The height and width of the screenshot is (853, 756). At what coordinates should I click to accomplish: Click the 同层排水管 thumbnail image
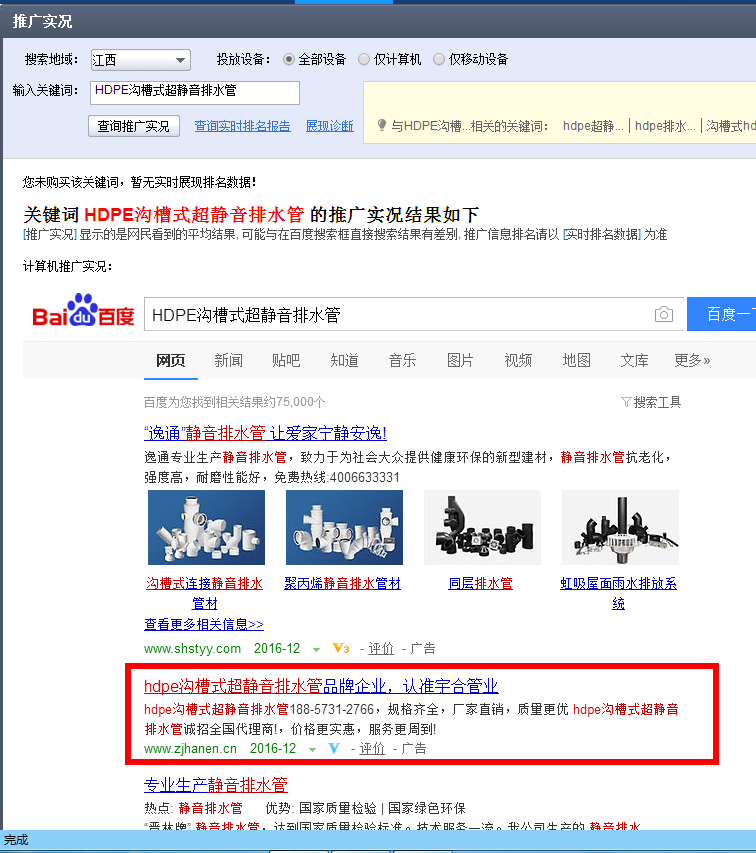point(482,527)
